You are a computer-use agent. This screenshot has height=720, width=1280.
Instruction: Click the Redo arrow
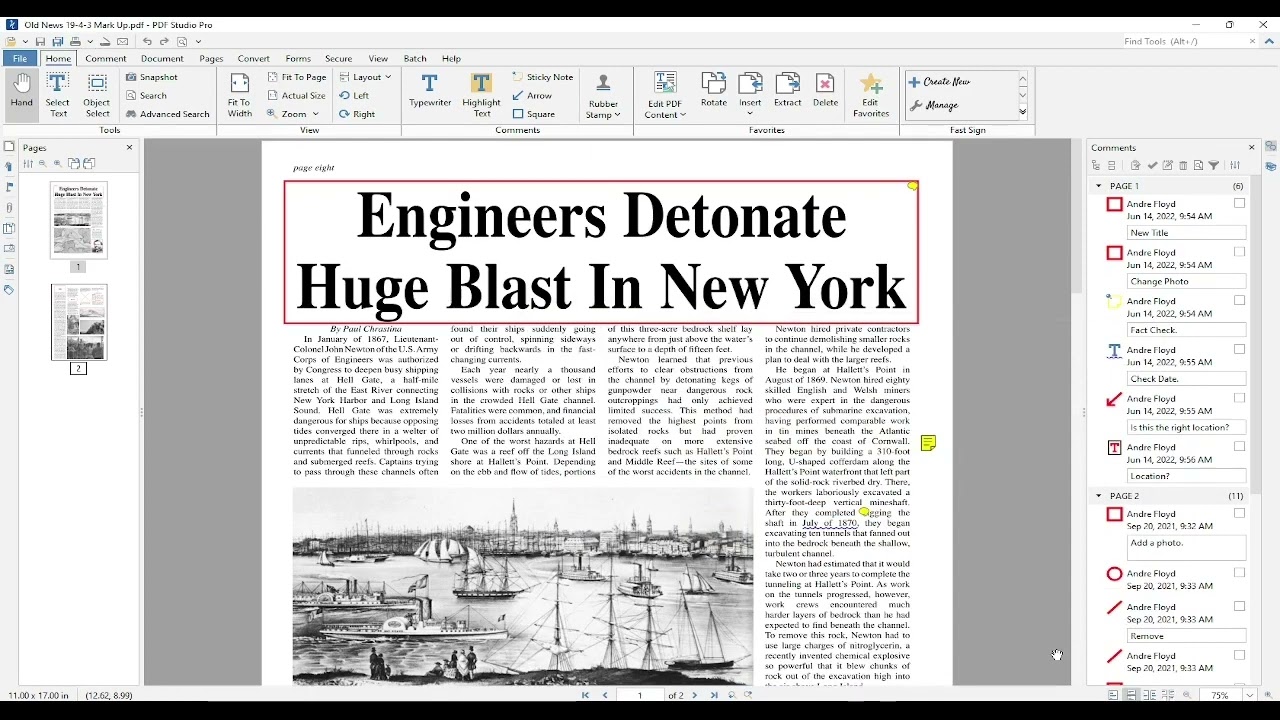point(163,42)
